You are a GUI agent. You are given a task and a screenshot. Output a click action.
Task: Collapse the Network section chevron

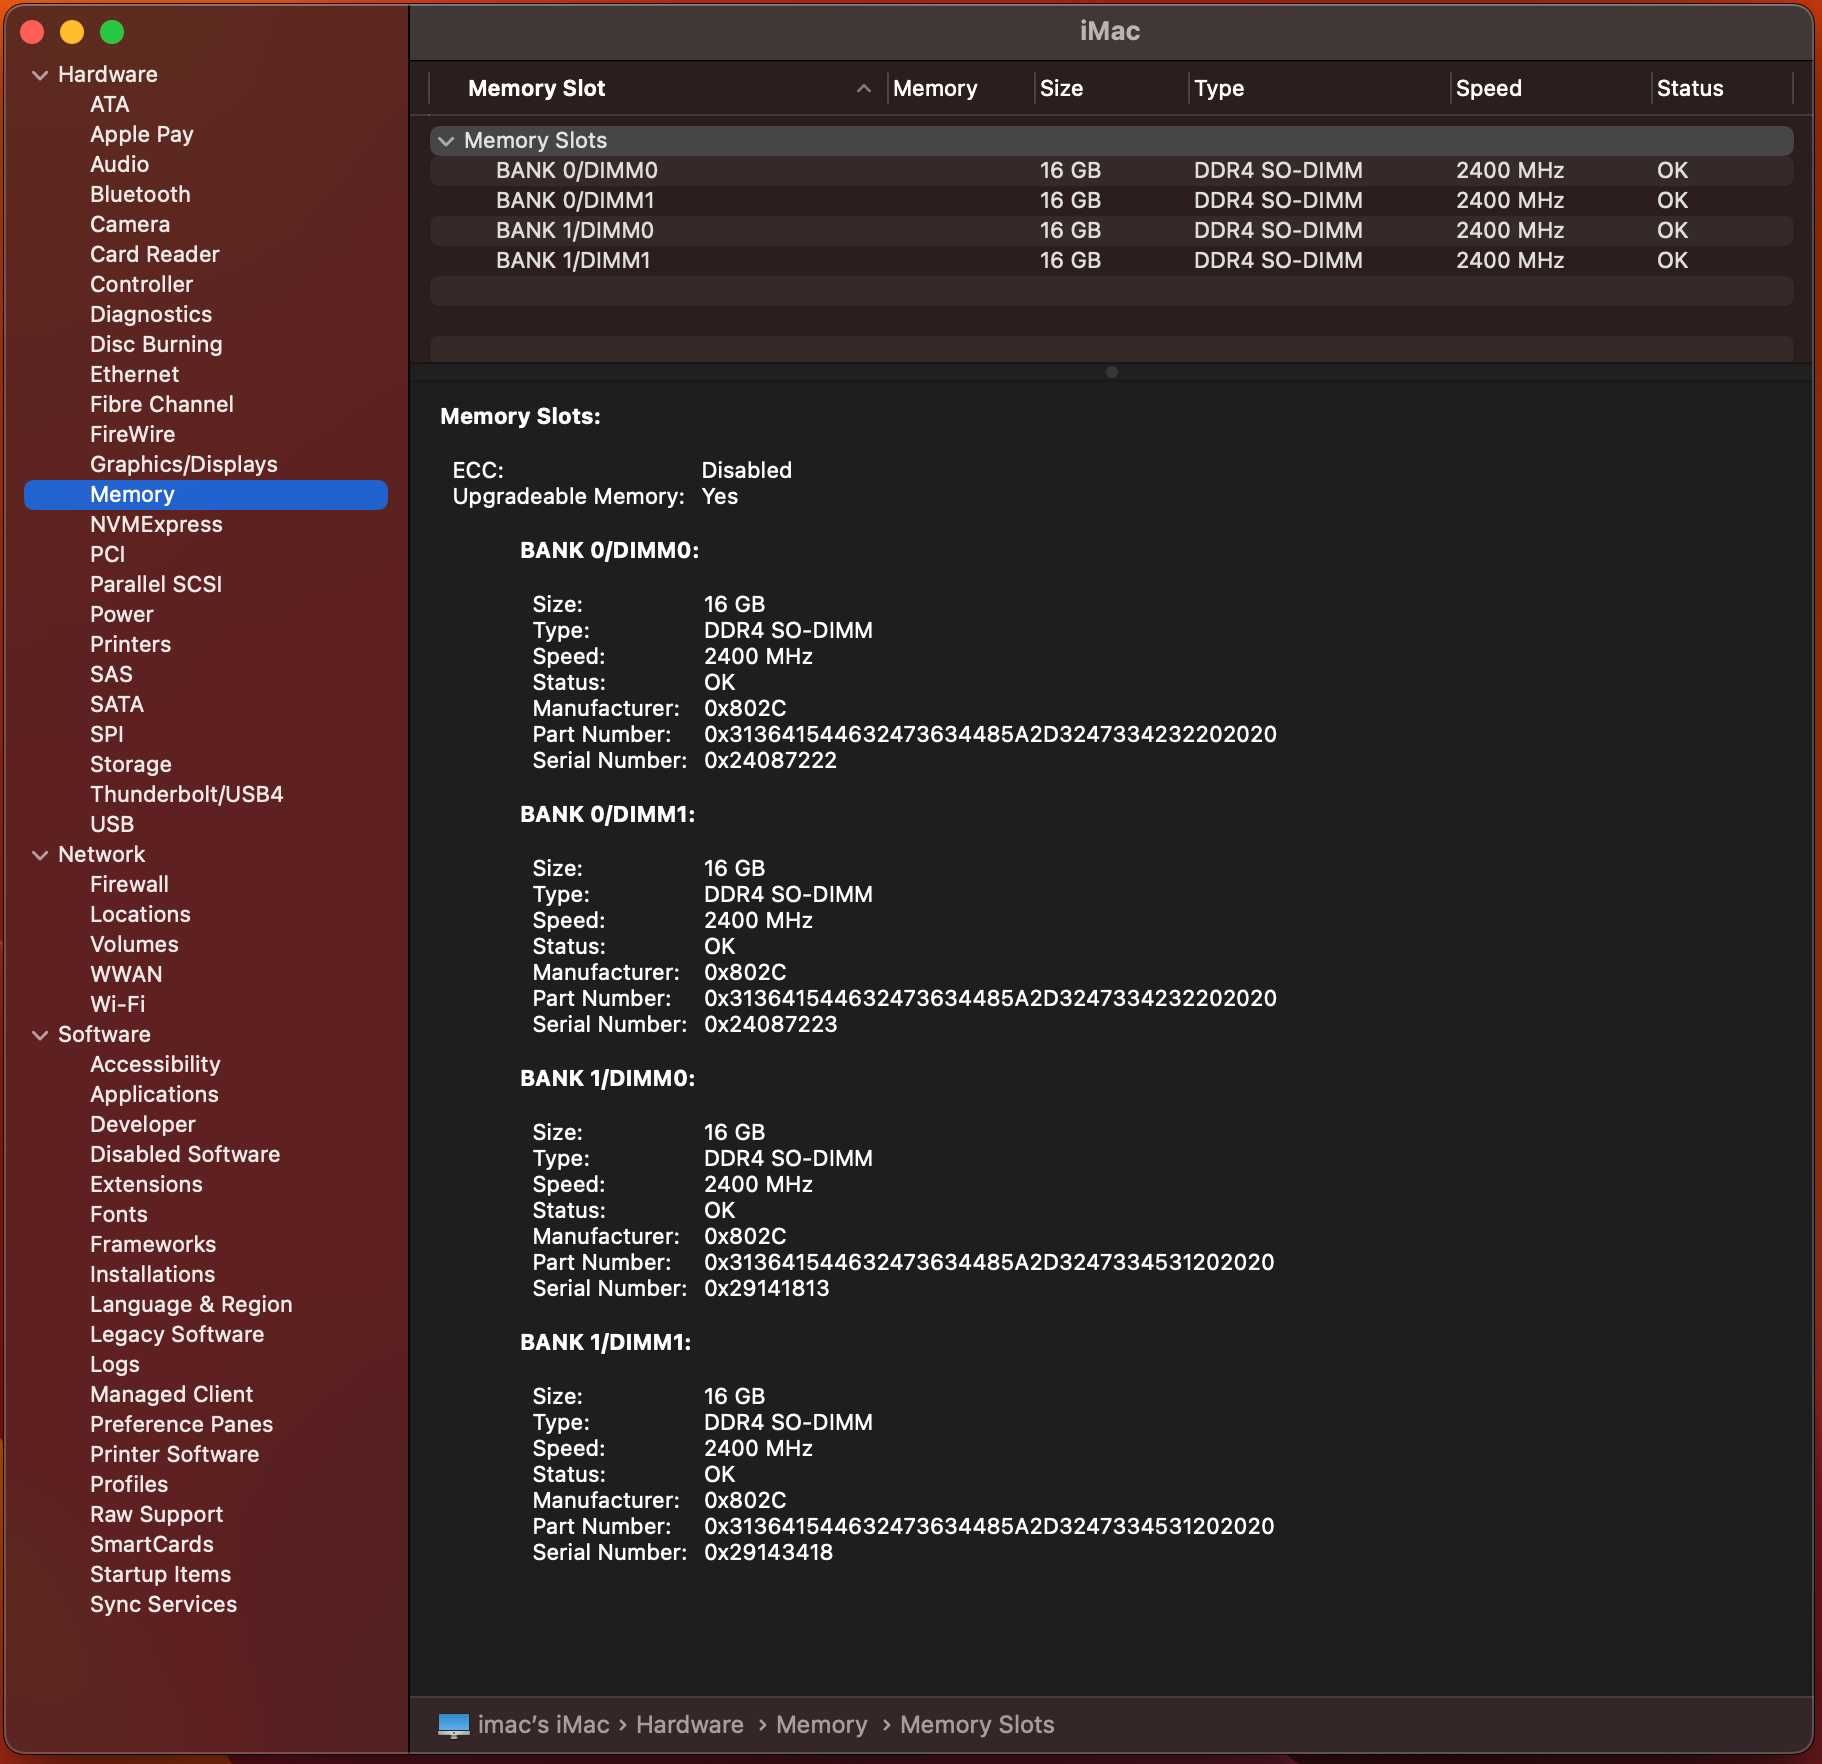tap(40, 855)
